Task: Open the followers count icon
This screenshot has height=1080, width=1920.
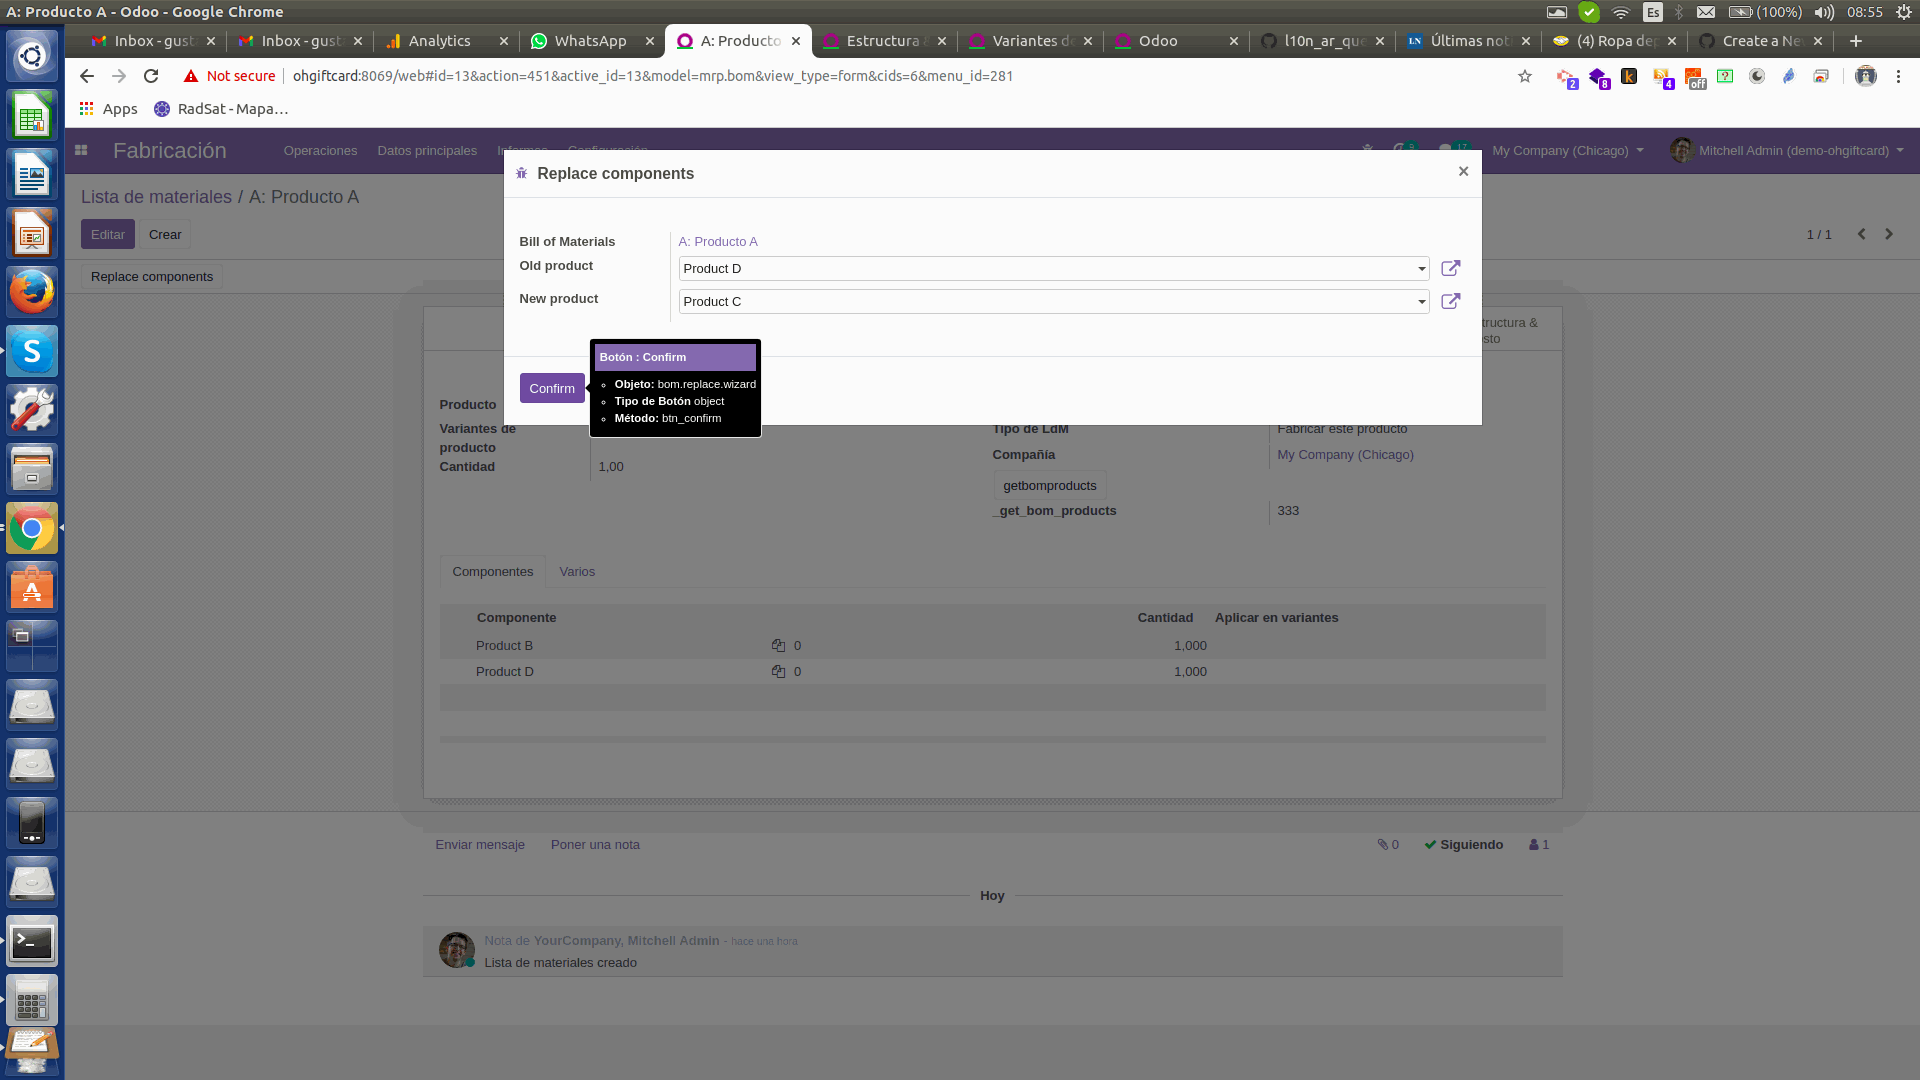Action: click(1539, 845)
